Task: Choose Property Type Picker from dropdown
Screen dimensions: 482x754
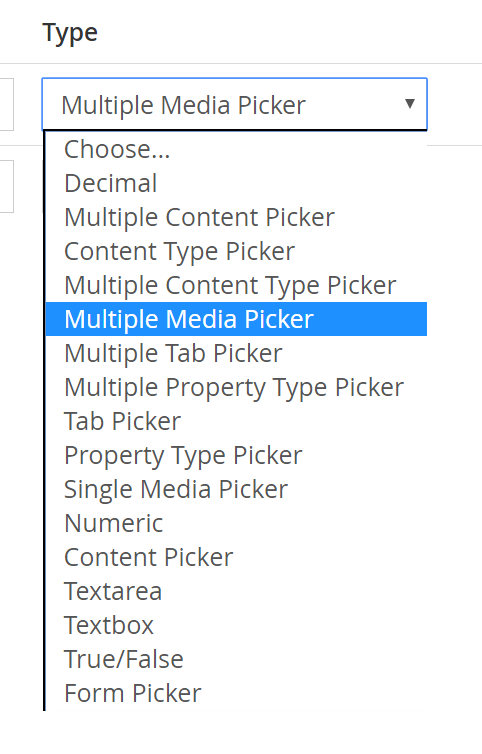Action: (x=236, y=455)
